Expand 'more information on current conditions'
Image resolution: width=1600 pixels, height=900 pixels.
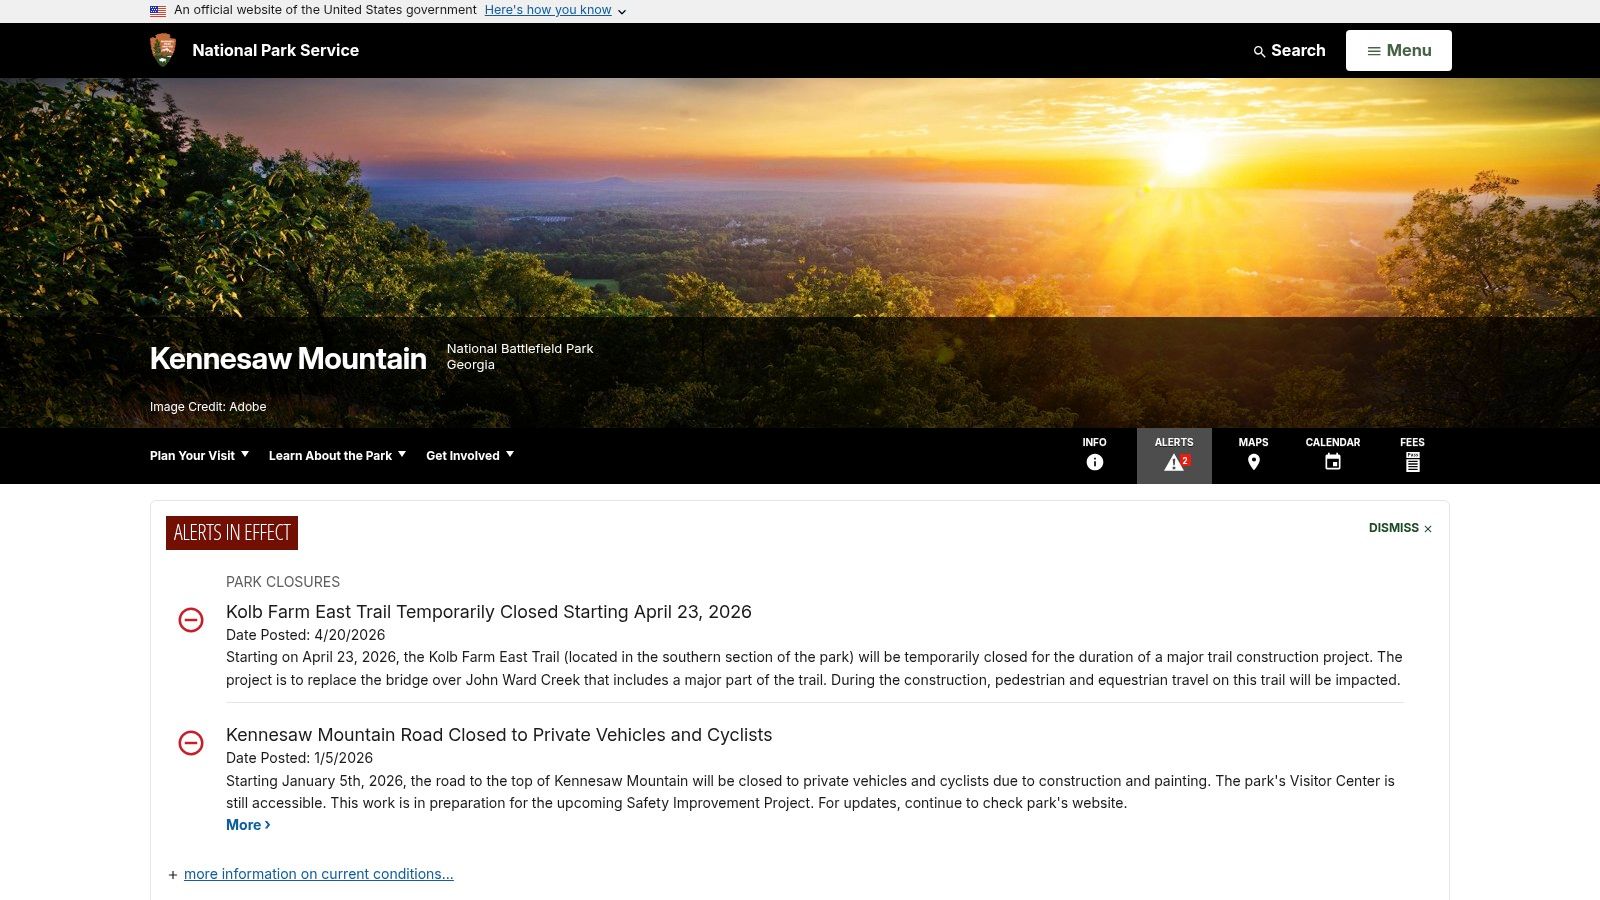[318, 873]
